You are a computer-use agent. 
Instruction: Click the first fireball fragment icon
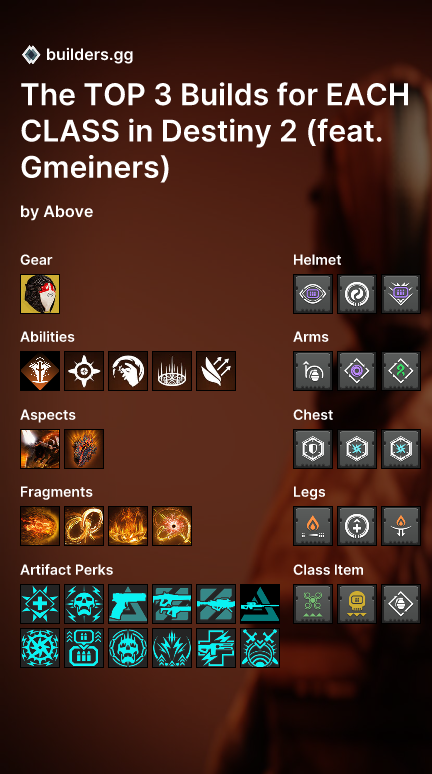point(40,526)
